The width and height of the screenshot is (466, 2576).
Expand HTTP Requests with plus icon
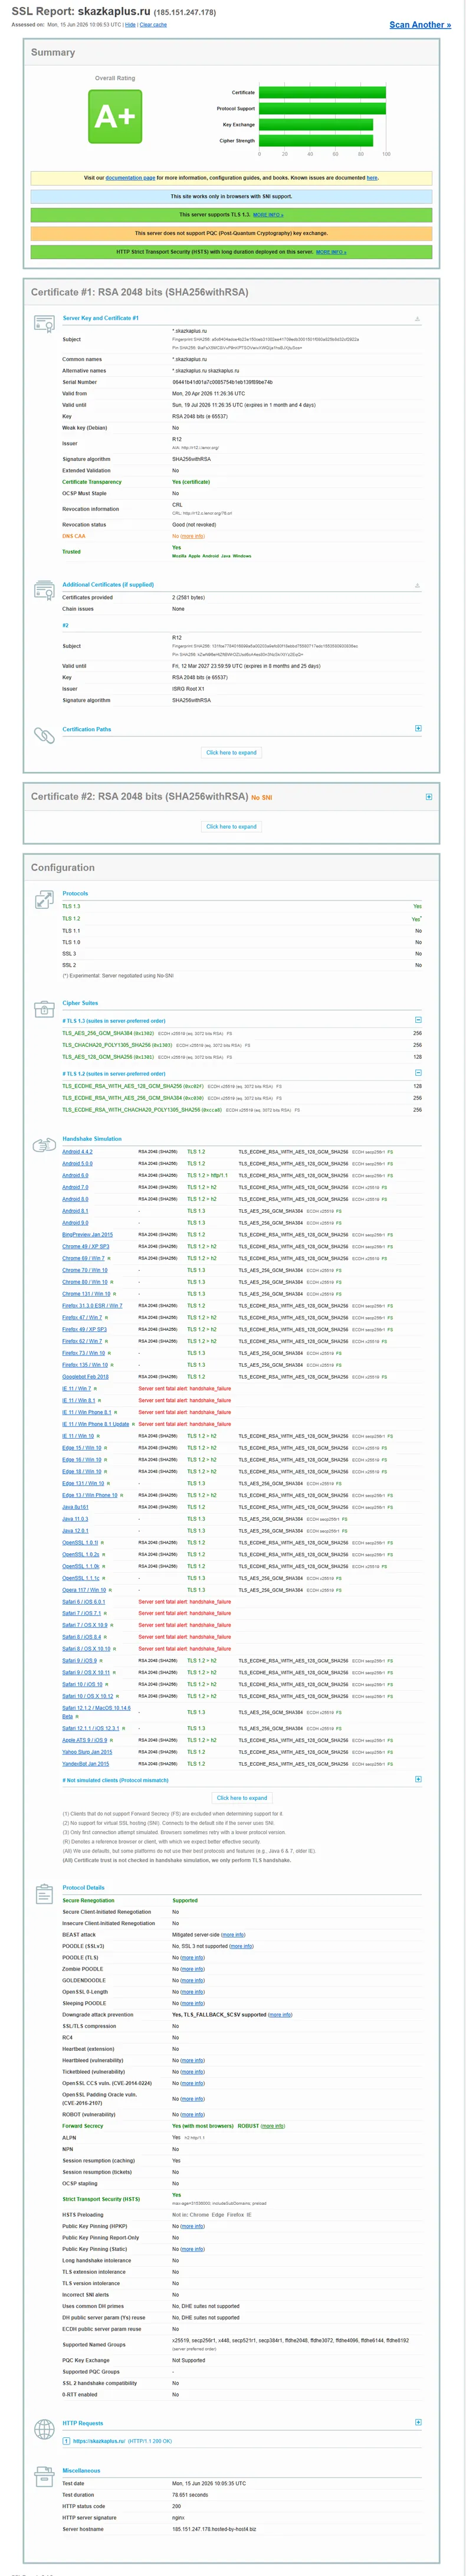418,2423
